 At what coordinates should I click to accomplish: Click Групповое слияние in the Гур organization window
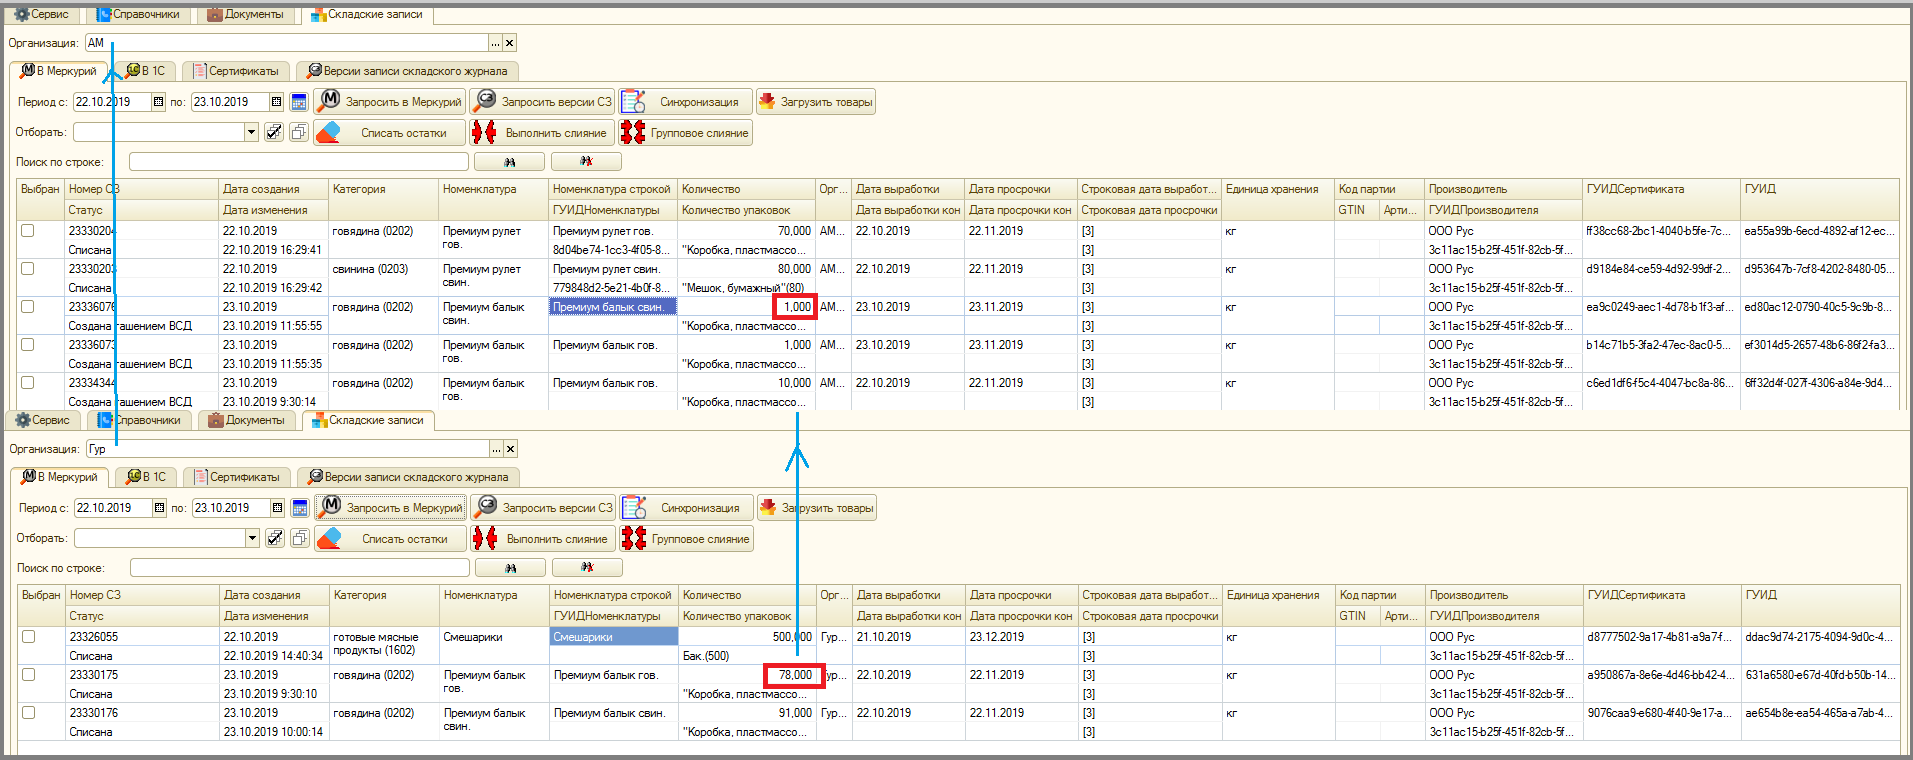(686, 539)
